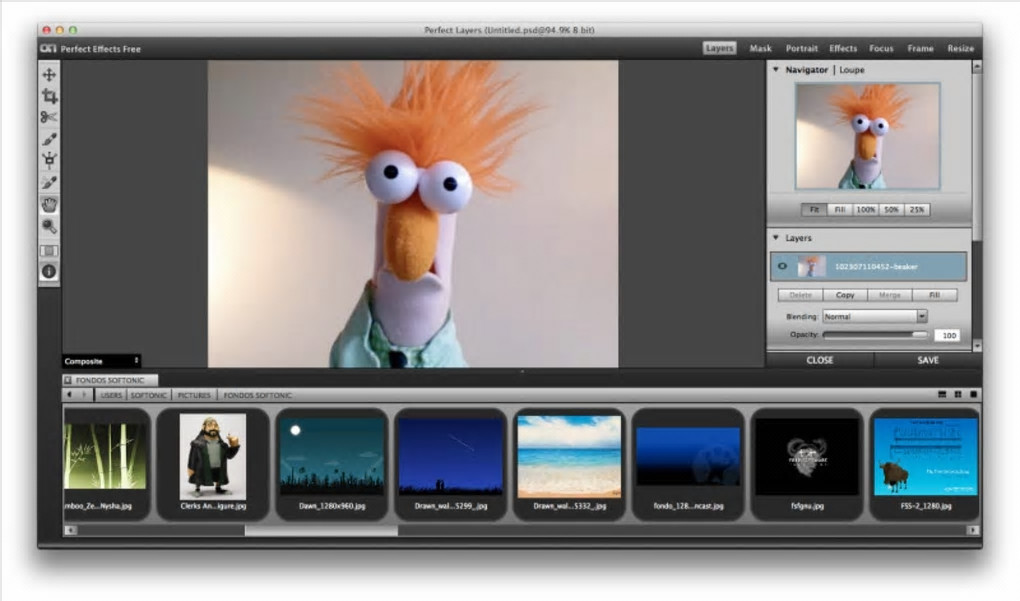Set navigator zoom to 50%
The image size is (1020, 601).
891,209
